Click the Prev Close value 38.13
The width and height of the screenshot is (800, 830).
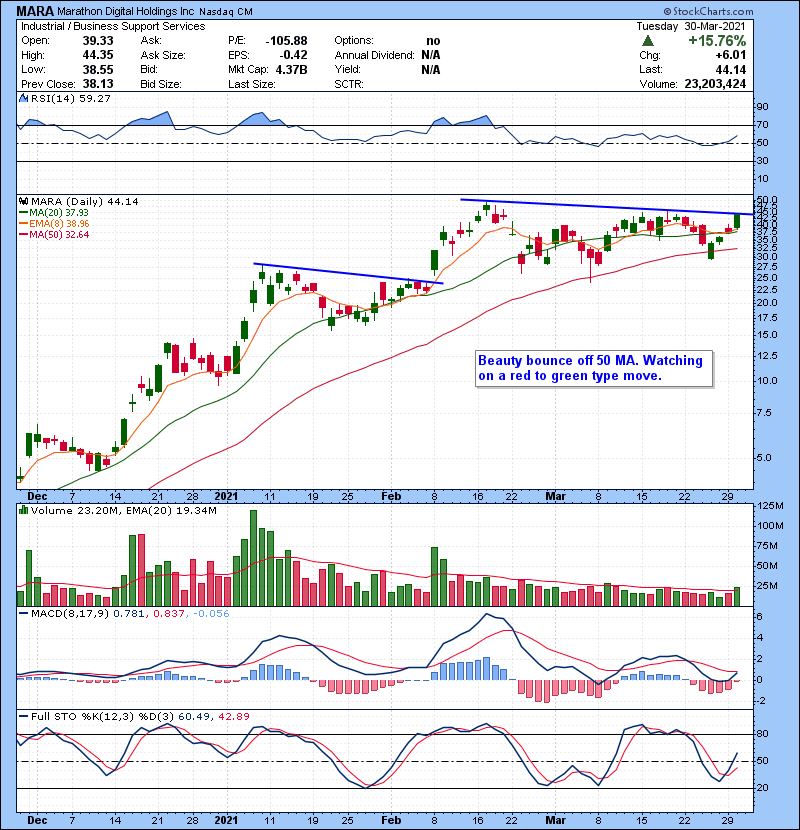98,84
